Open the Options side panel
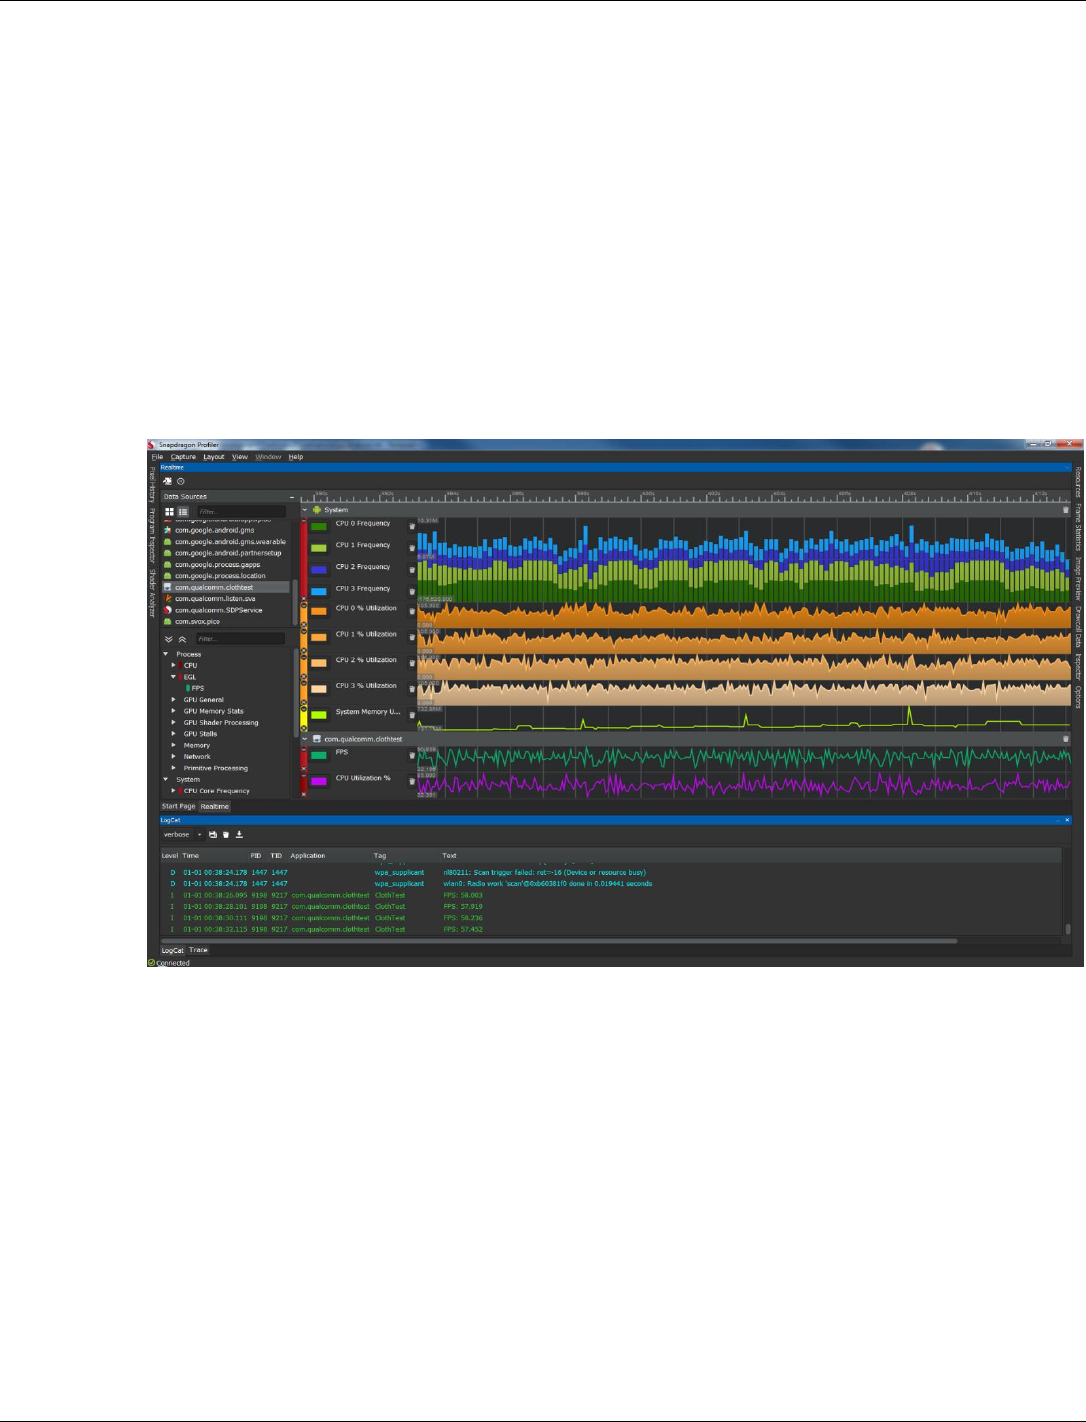1086x1422 pixels. [1078, 697]
